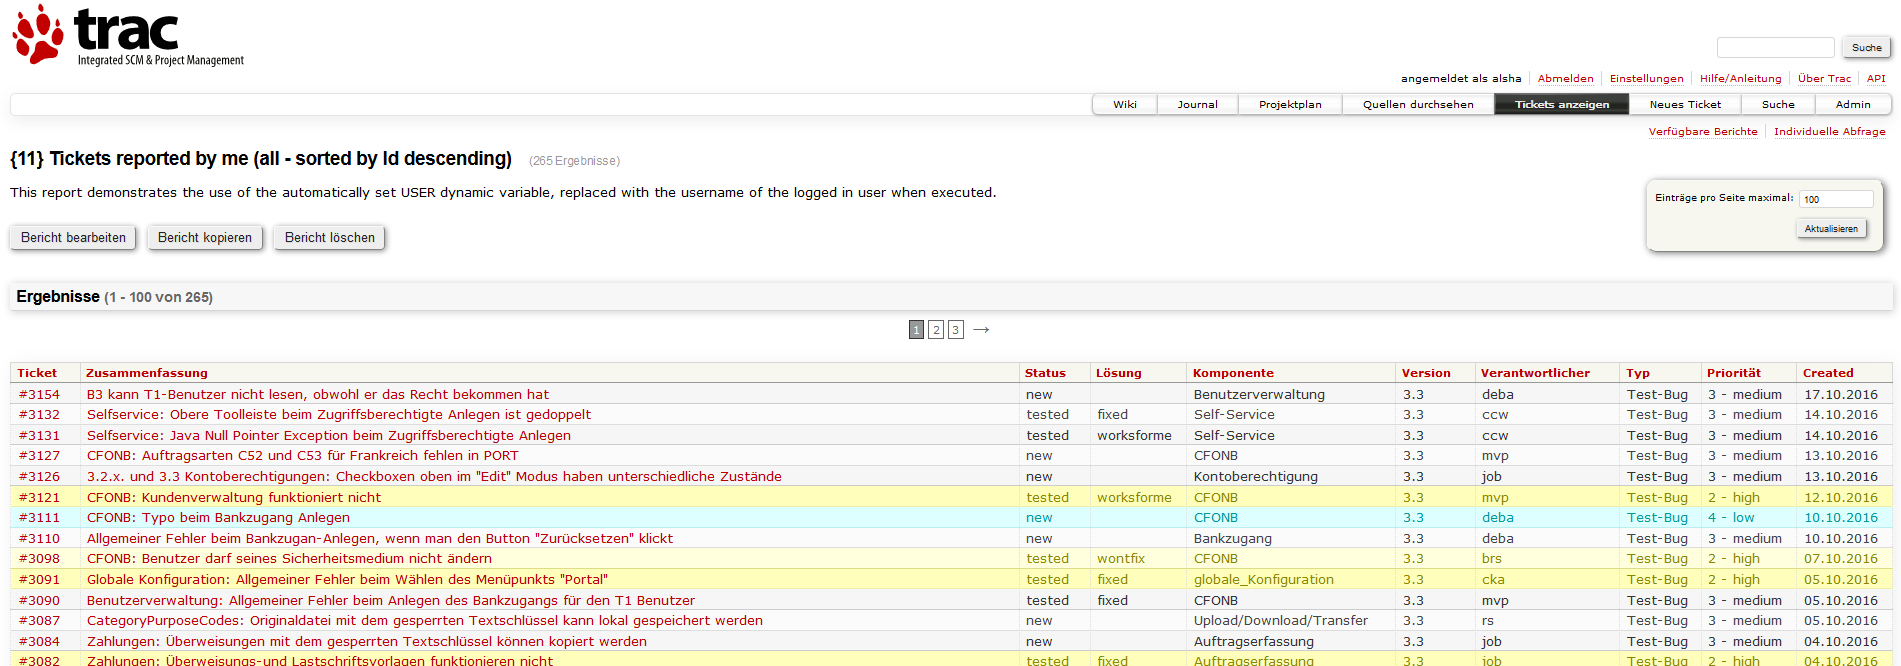This screenshot has height=666, width=1901.
Task: Open ticket #3098 link
Action: 39,559
